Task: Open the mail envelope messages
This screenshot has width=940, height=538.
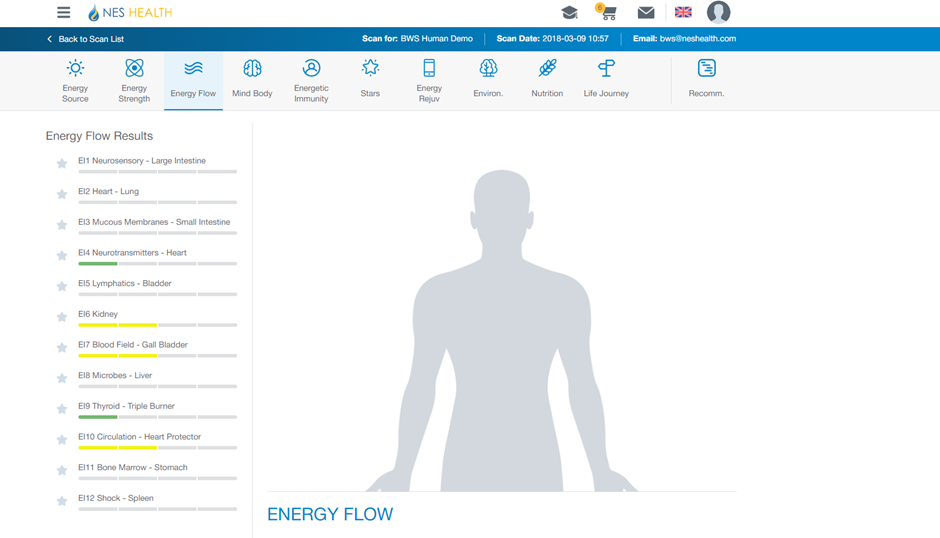Action: pyautogui.click(x=646, y=13)
